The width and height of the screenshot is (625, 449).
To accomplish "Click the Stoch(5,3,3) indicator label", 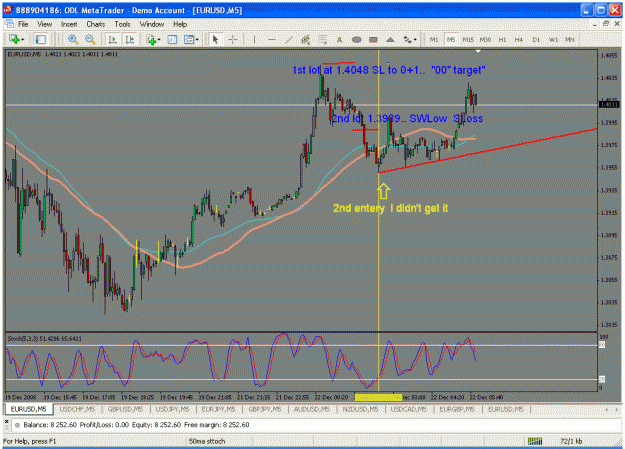I will [44, 339].
